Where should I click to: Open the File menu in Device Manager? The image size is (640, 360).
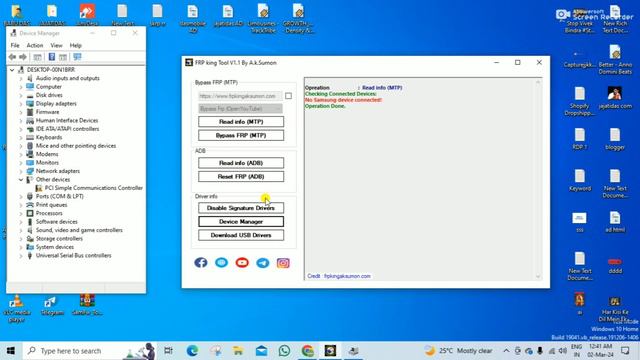coord(15,45)
